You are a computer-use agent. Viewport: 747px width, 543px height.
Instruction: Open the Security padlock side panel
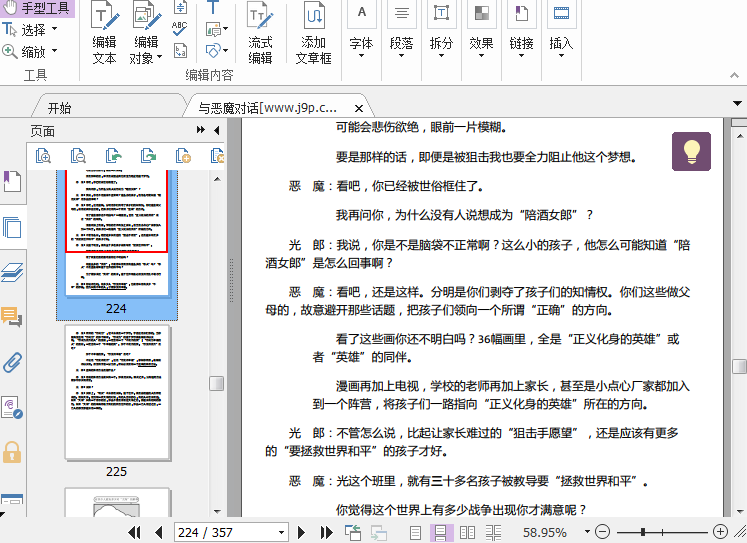point(12,452)
